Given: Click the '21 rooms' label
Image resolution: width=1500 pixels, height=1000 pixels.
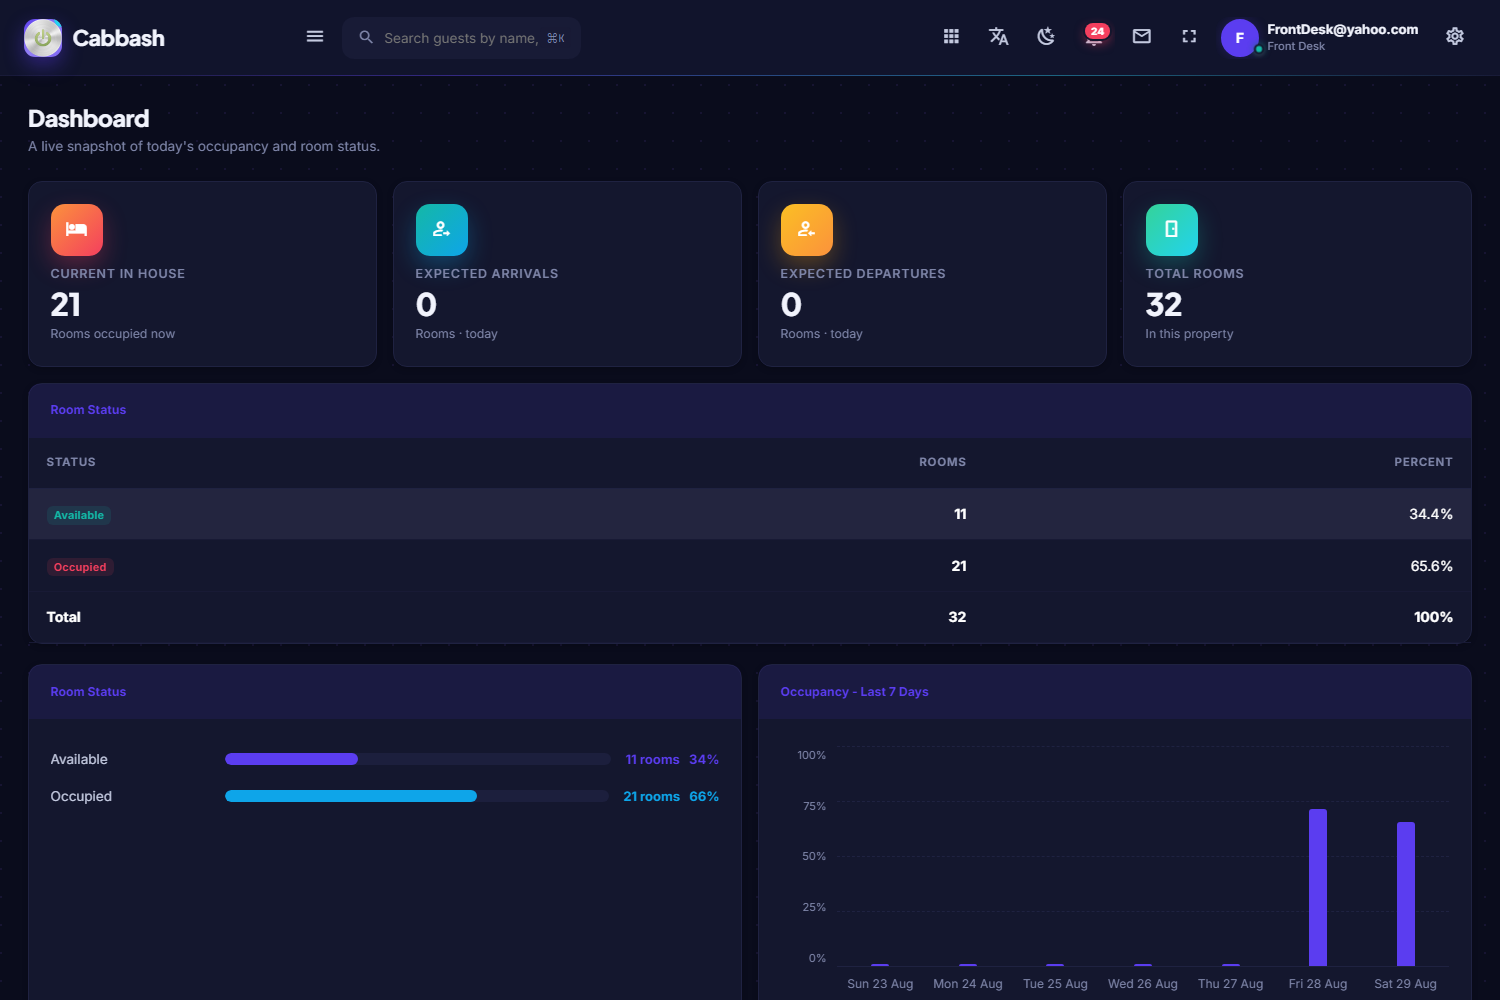Looking at the screenshot, I should pyautogui.click(x=651, y=796).
